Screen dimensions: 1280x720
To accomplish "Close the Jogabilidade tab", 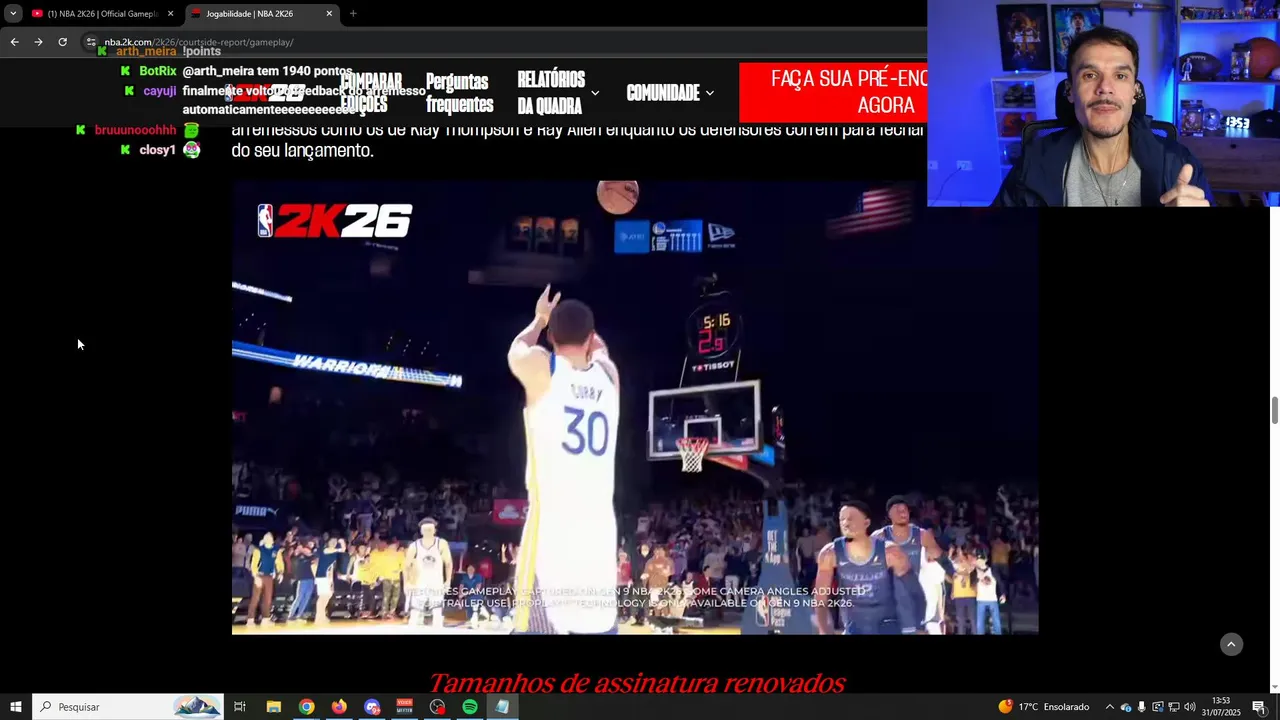I will (329, 14).
